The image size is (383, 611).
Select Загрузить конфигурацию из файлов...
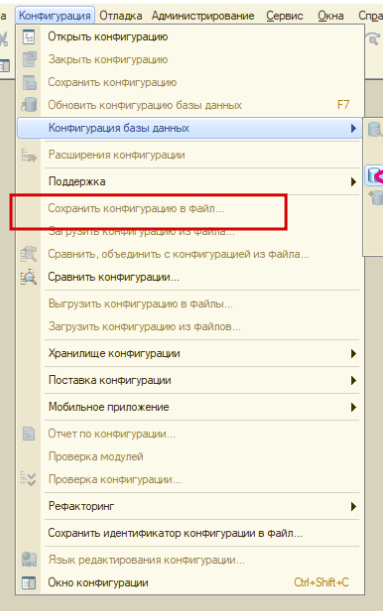[x=190, y=327]
